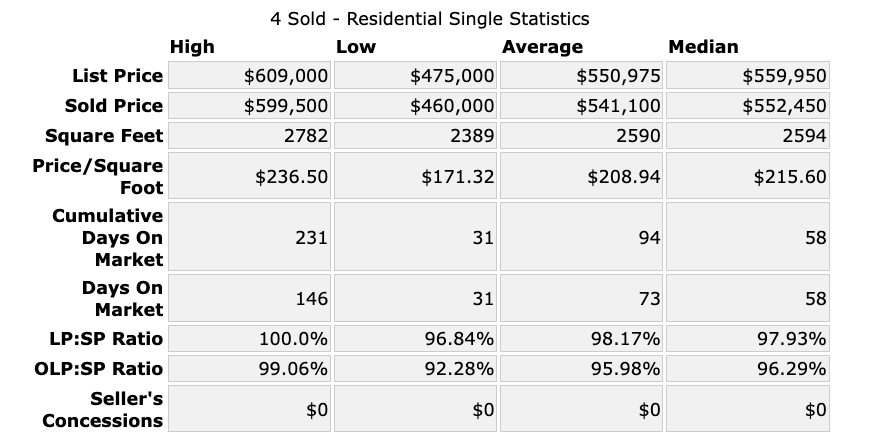This screenshot has height=446, width=876.
Task: Click the Average Sold Price cell $541,100
Action: coord(618,106)
